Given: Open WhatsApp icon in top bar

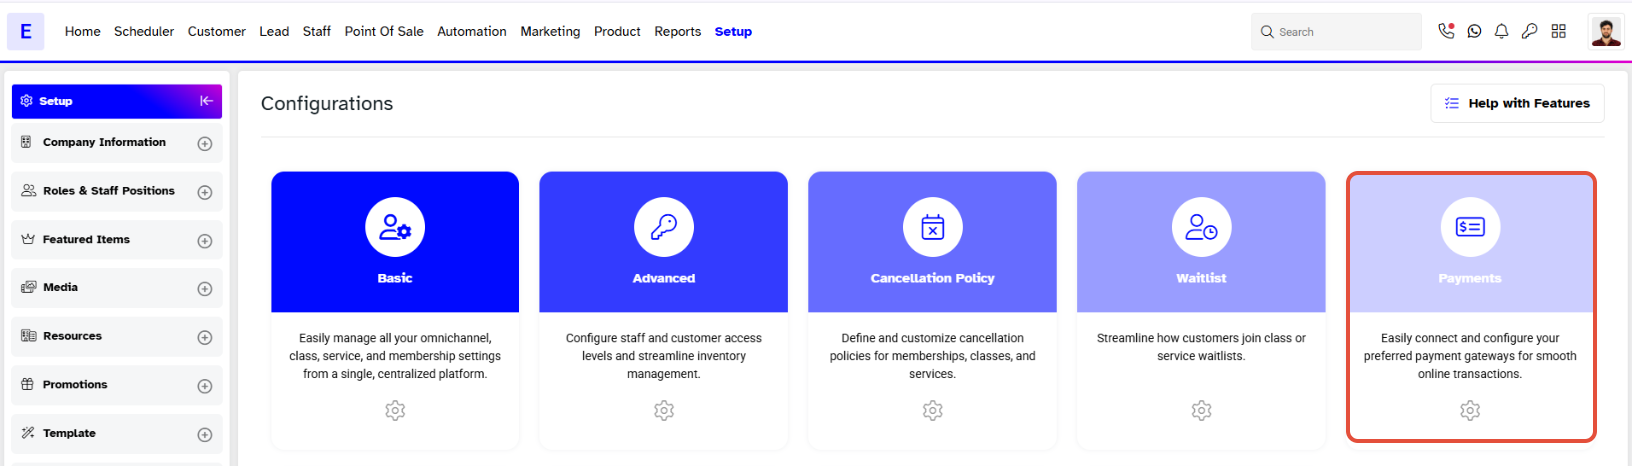Looking at the screenshot, I should point(1474,31).
